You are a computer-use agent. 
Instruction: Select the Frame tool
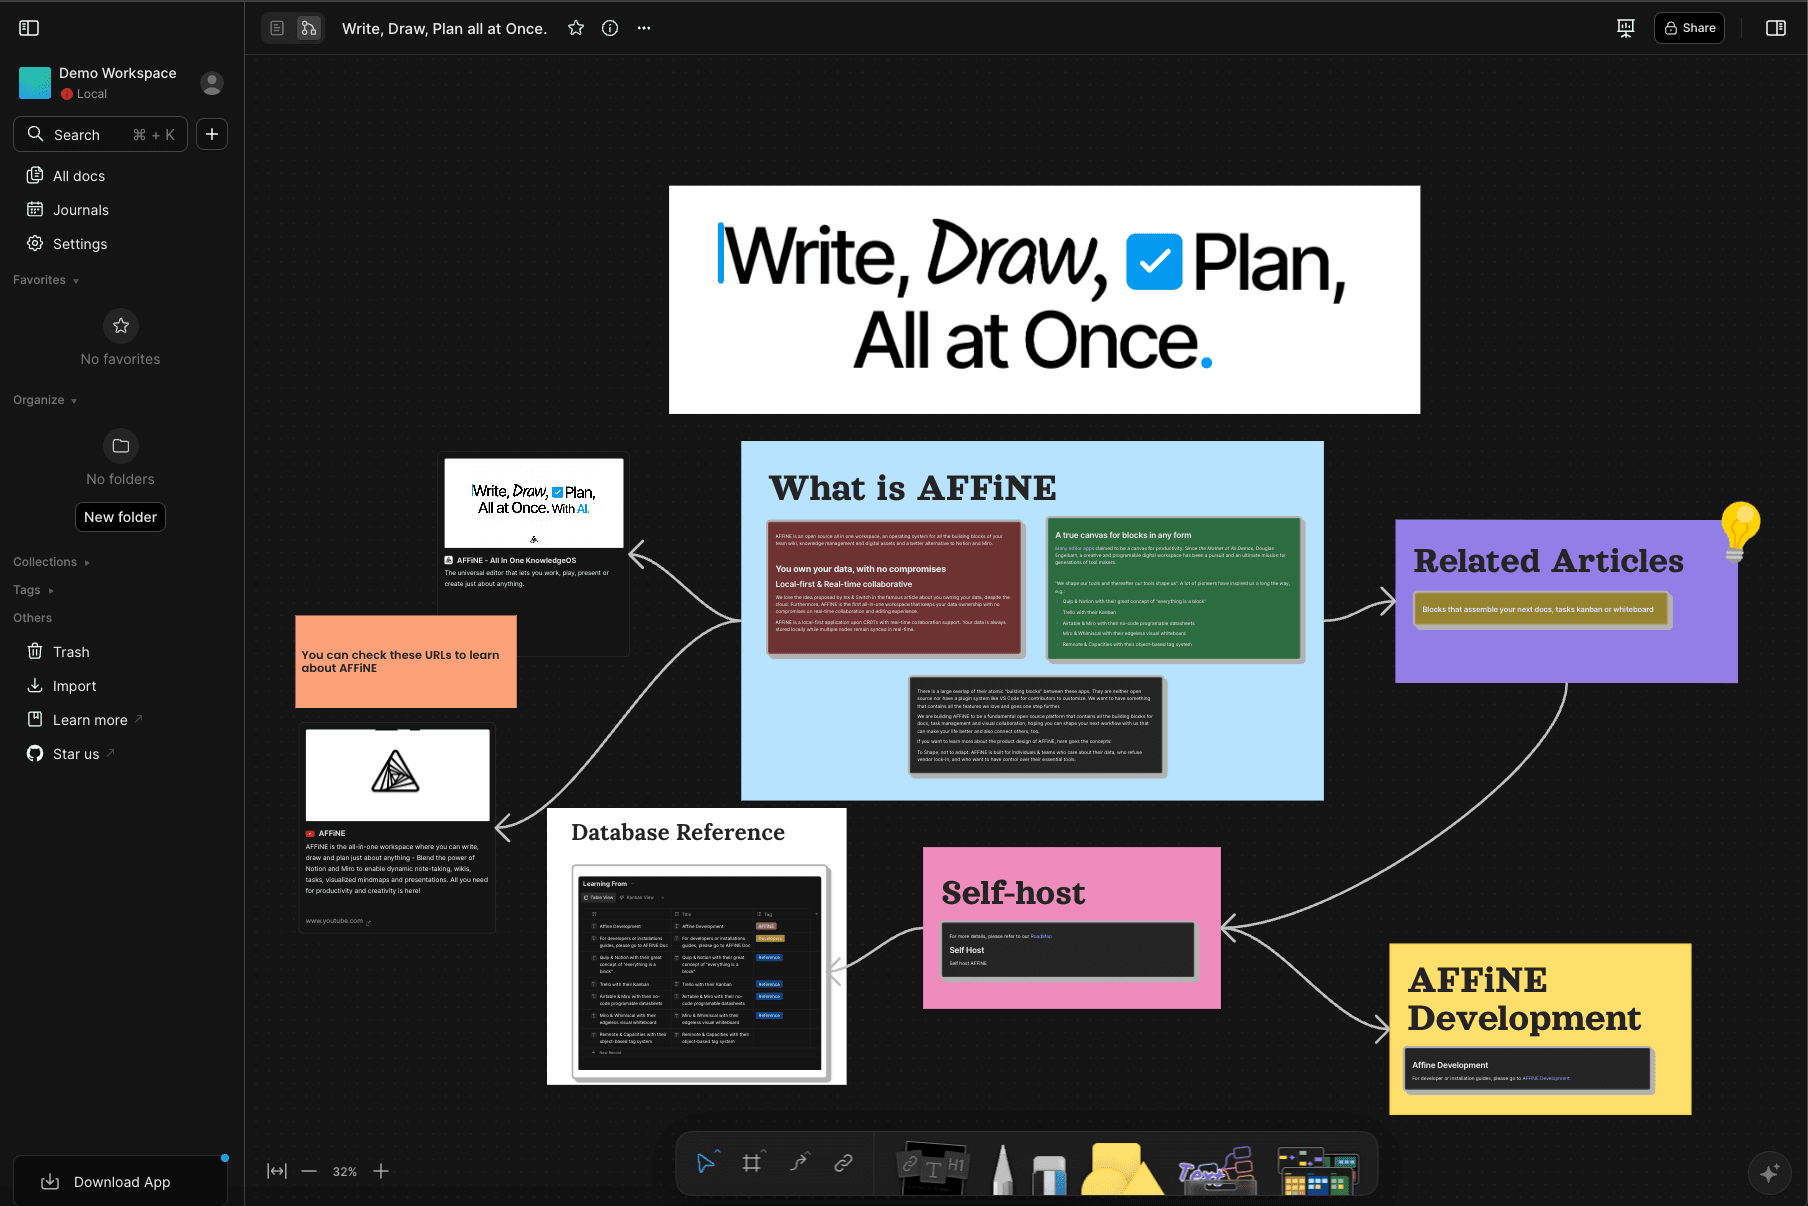pos(751,1163)
